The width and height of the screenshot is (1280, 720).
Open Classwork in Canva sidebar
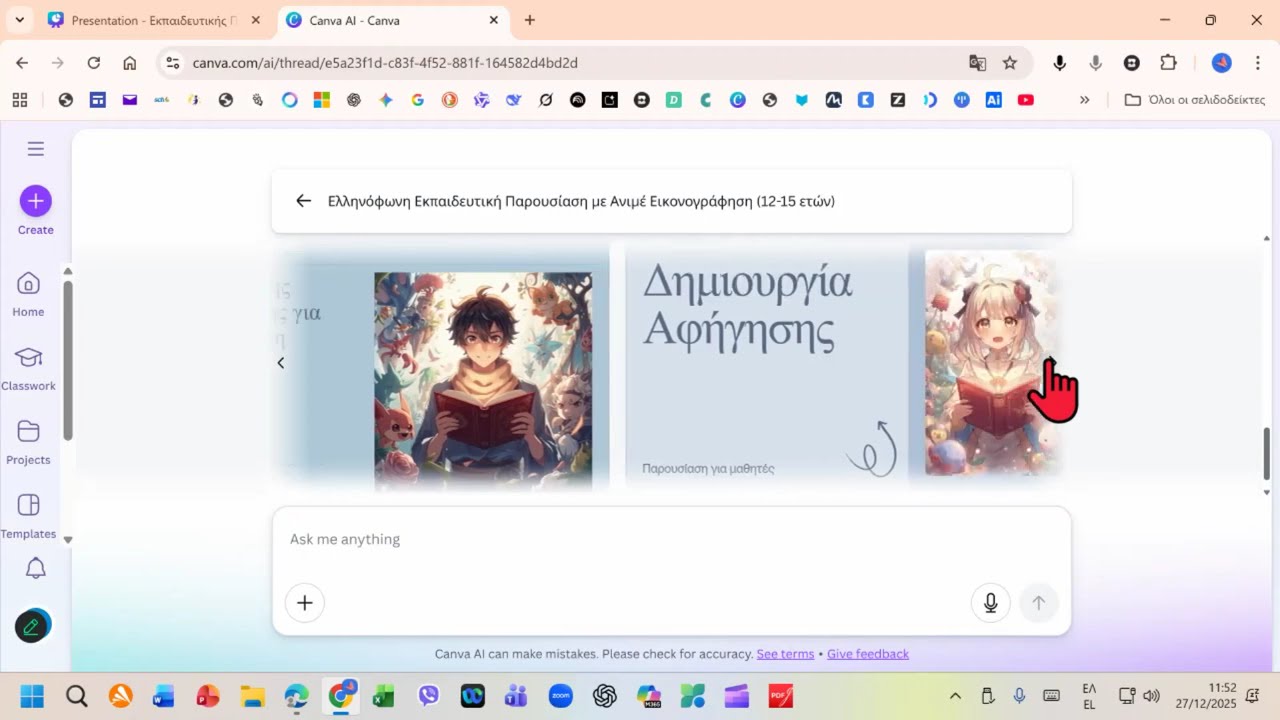tap(28, 368)
